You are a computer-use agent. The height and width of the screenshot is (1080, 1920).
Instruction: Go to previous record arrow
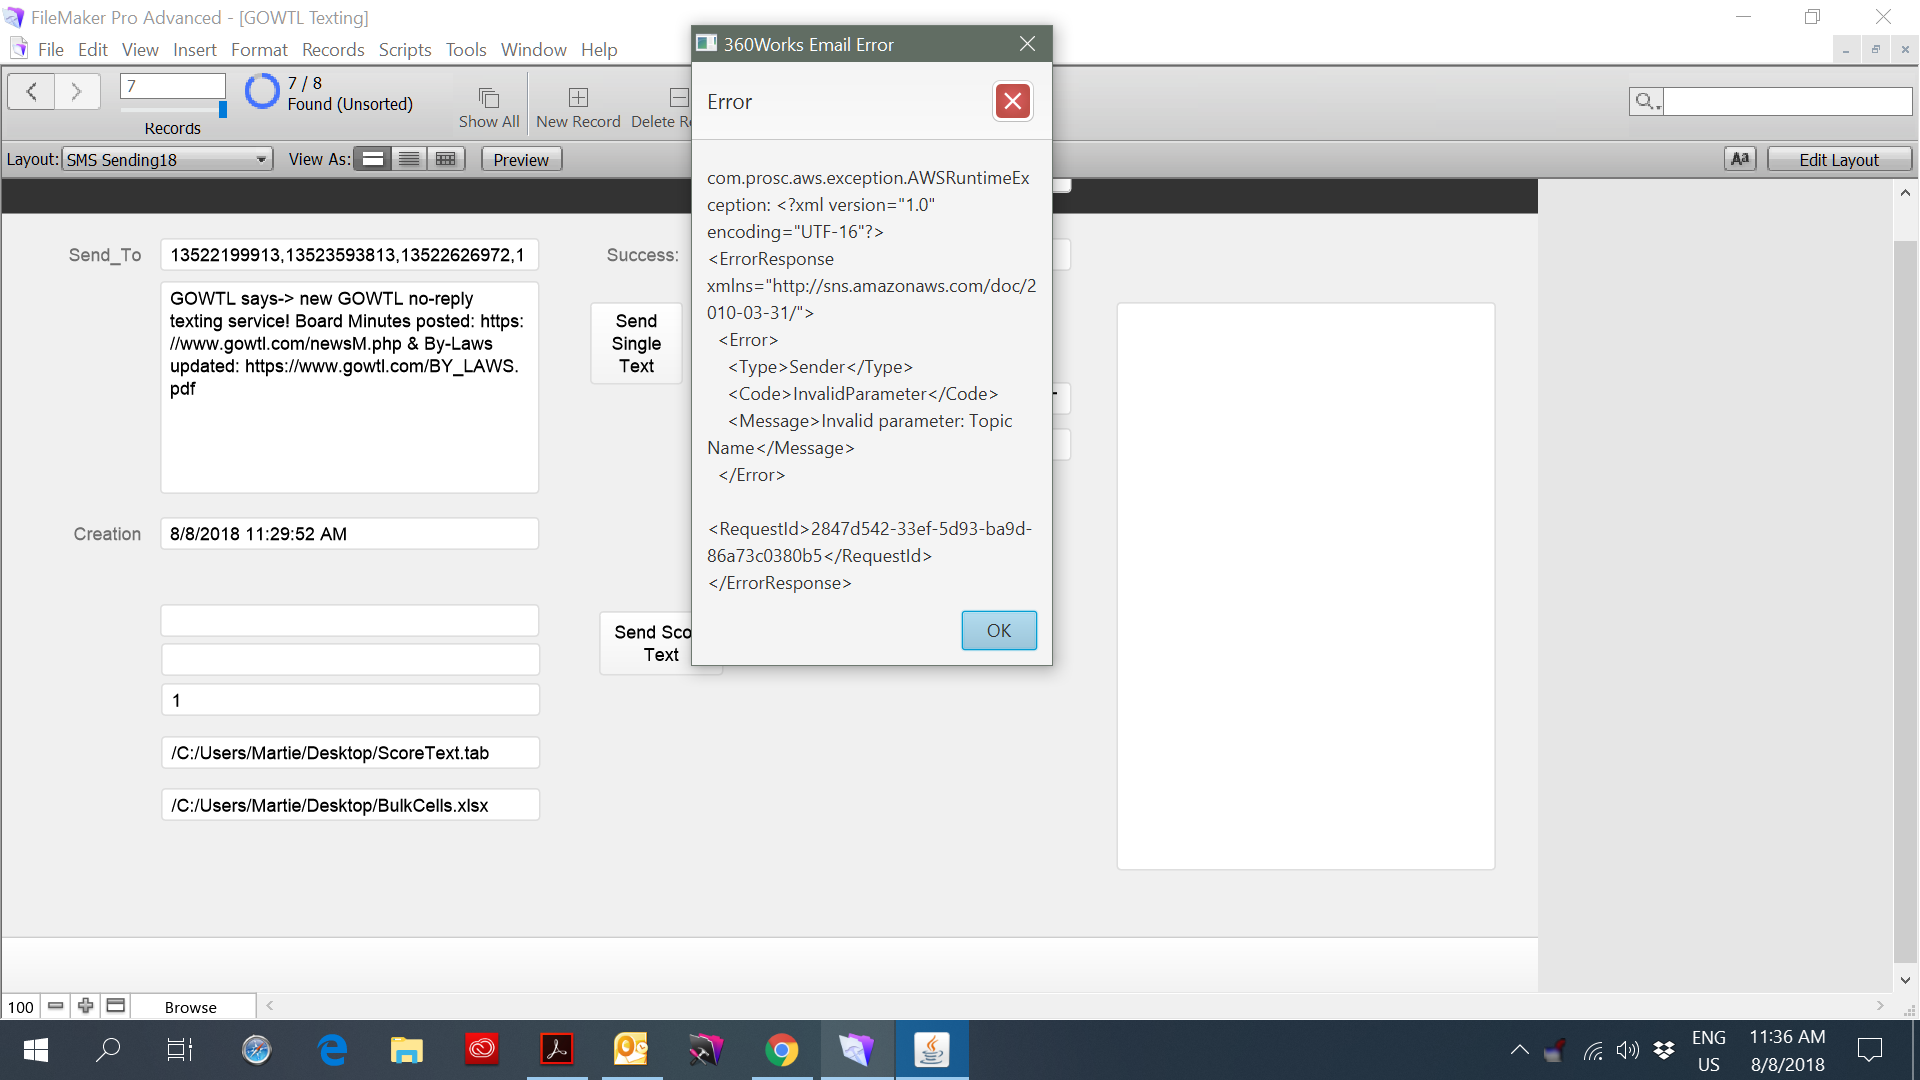[32, 92]
